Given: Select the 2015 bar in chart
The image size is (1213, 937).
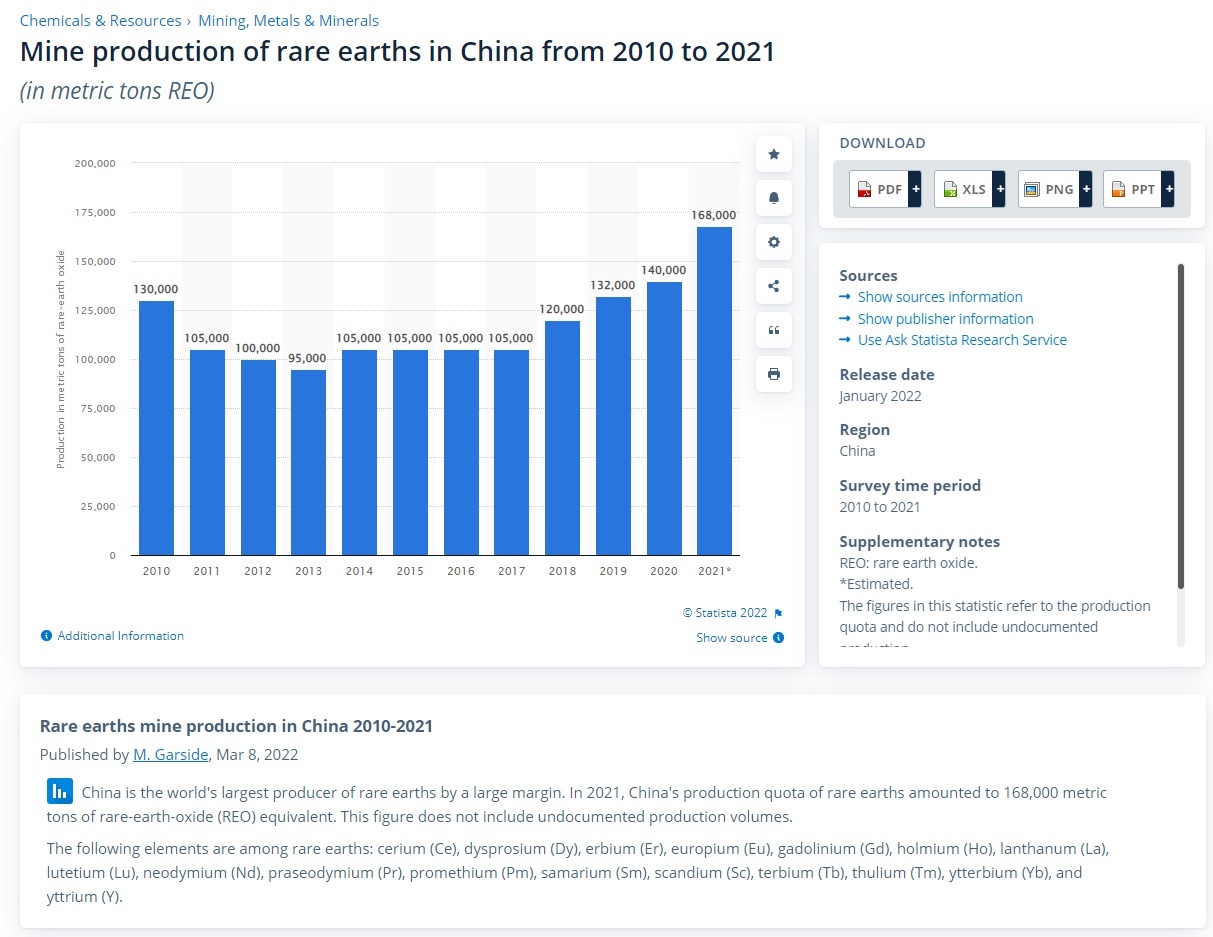Looking at the screenshot, I should (x=410, y=452).
